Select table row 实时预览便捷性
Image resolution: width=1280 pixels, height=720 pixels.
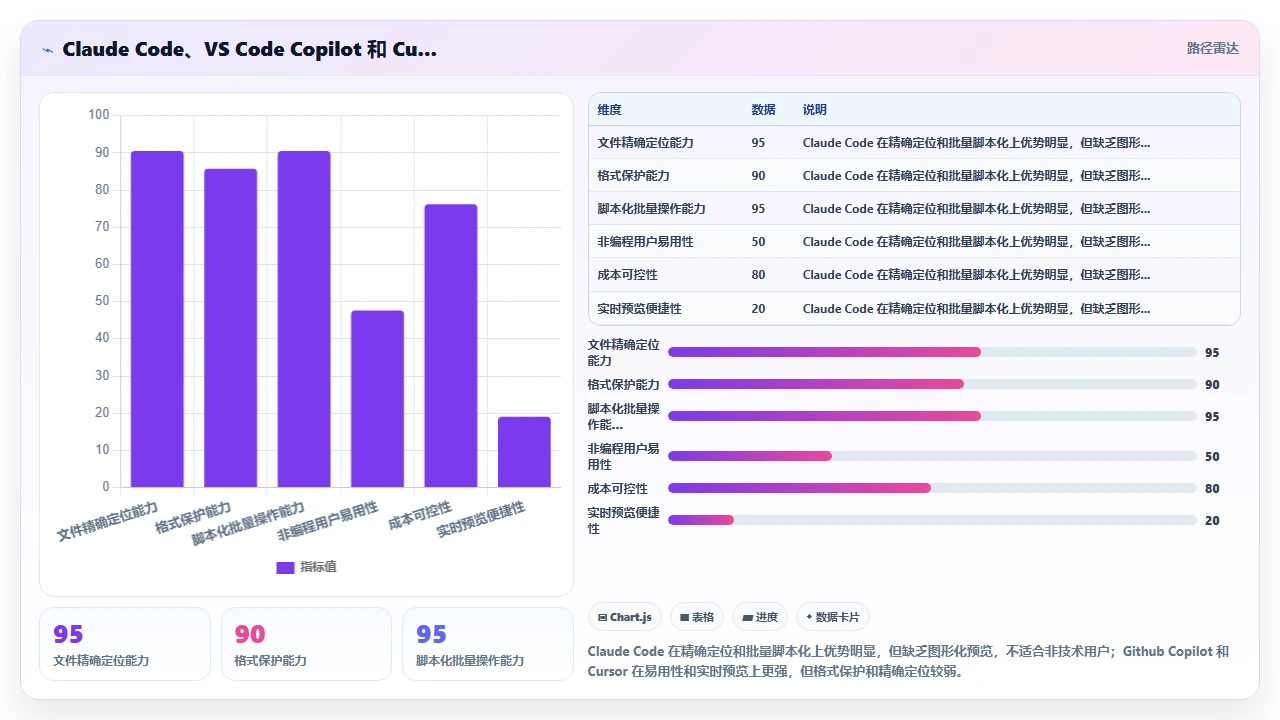[914, 309]
